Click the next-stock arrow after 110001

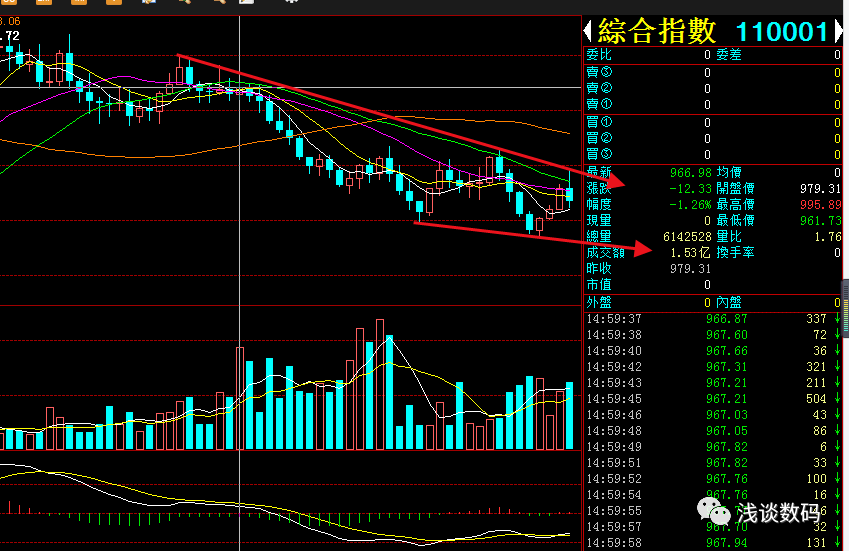pyautogui.click(x=838, y=31)
